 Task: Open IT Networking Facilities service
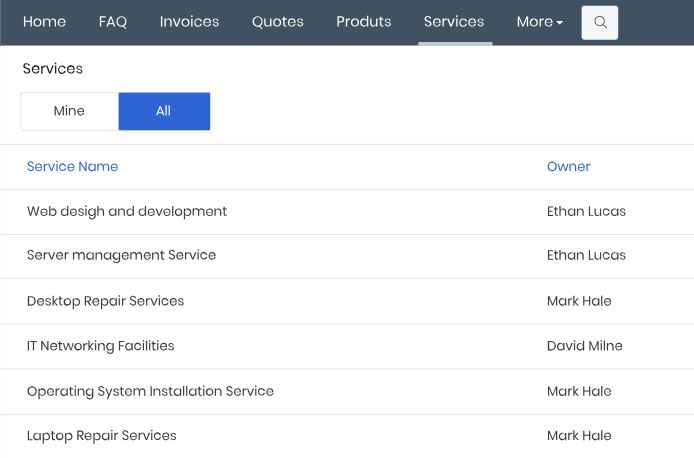100,346
